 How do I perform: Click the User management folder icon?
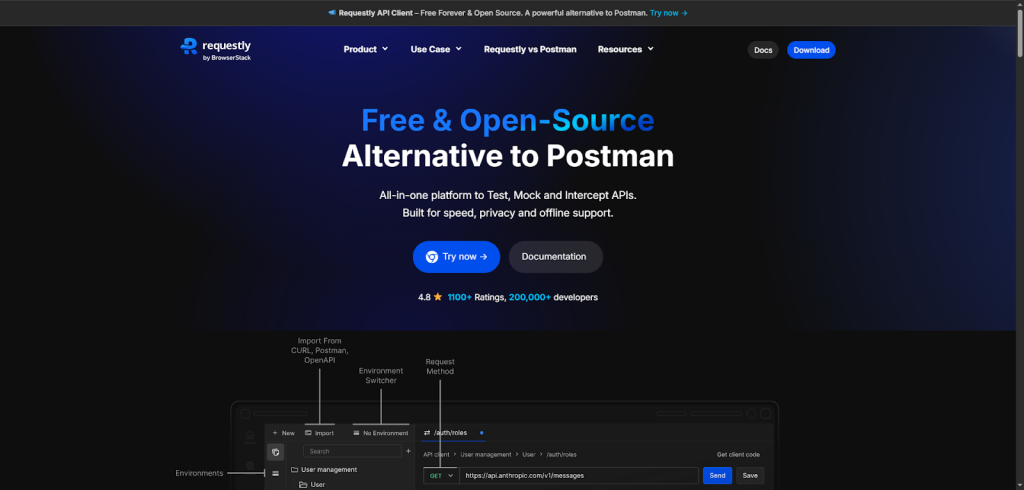[294, 469]
